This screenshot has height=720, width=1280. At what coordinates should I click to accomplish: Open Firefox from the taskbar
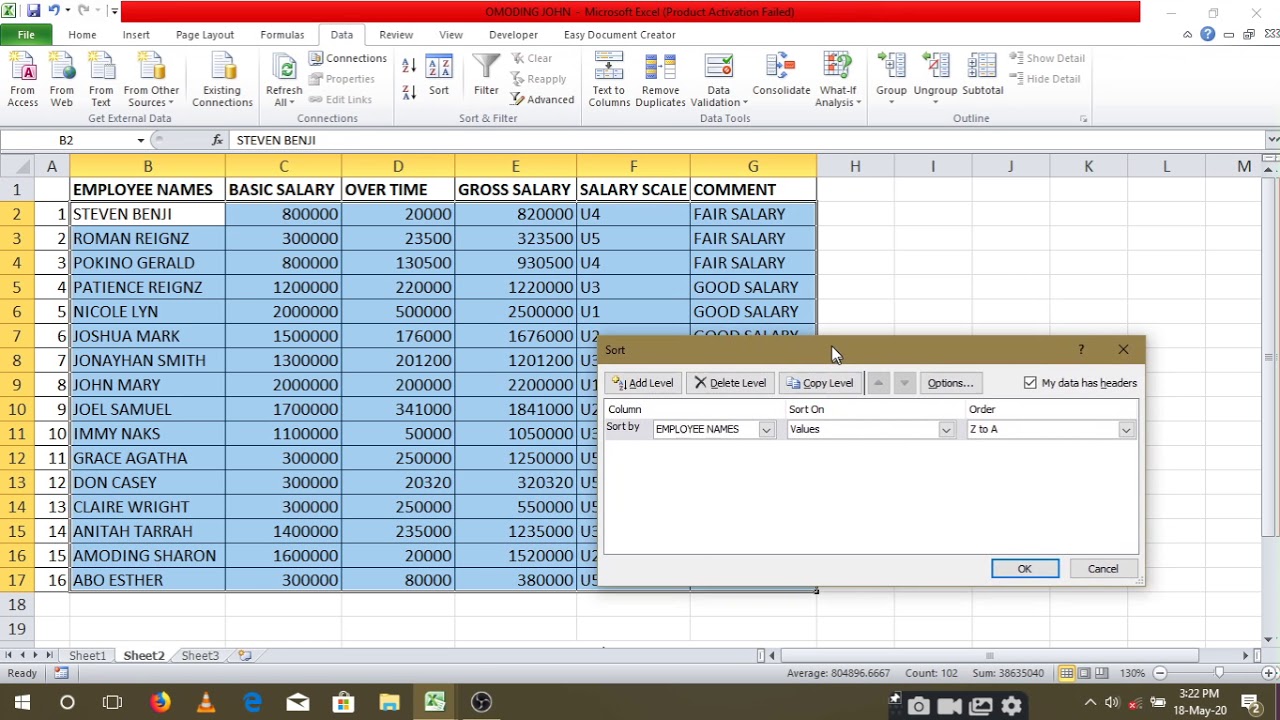[x=160, y=702]
